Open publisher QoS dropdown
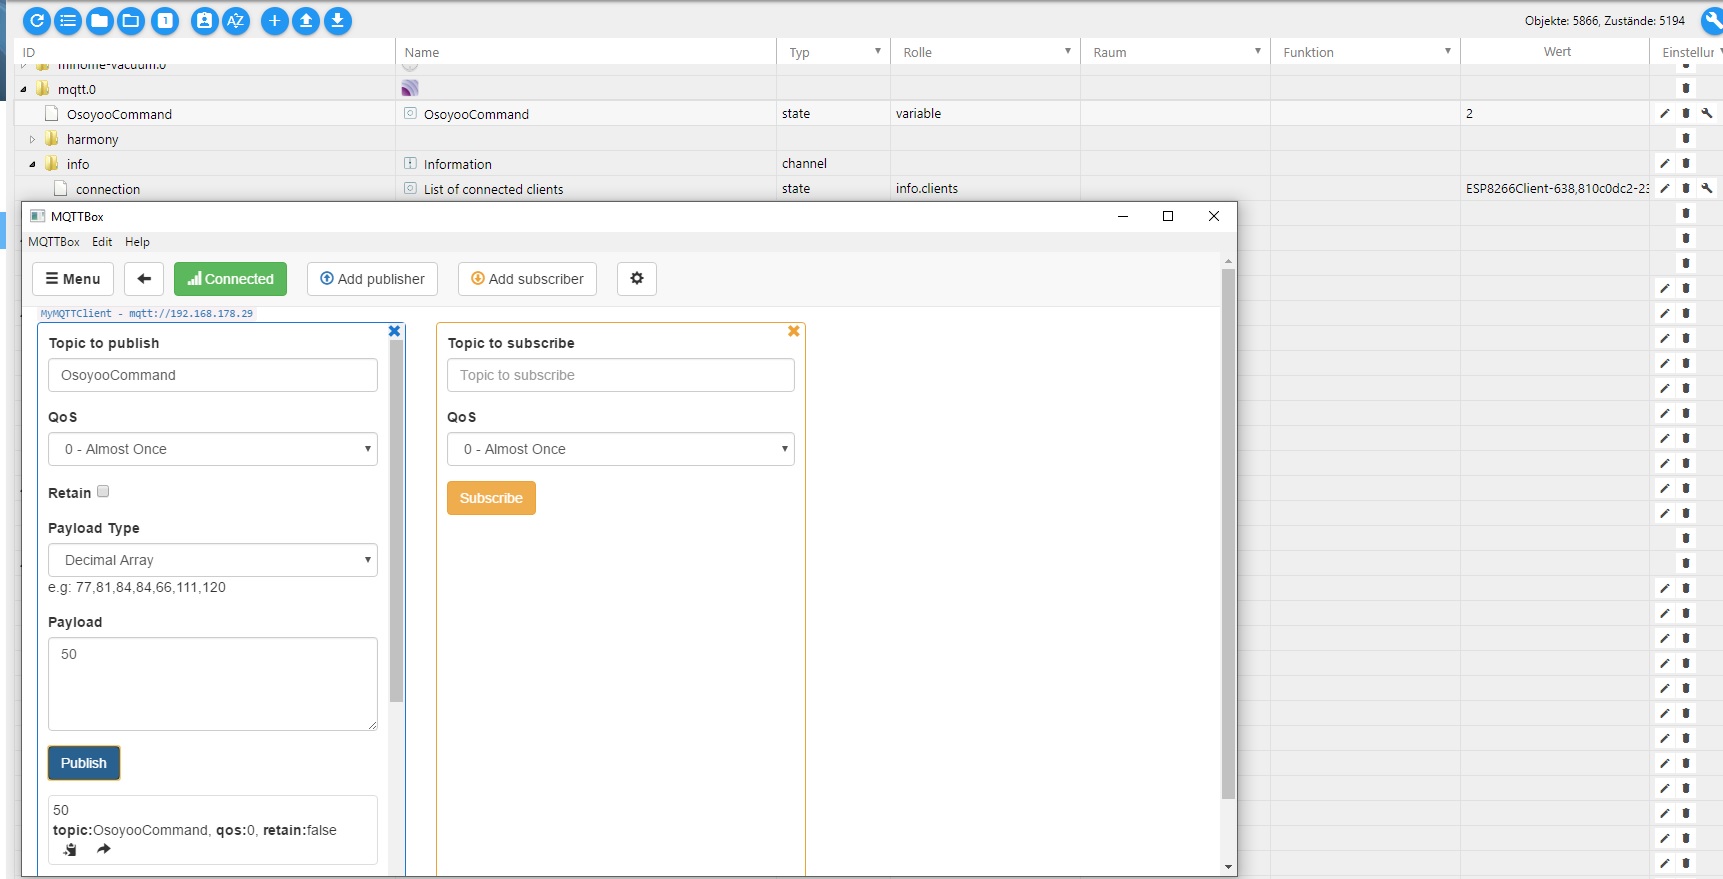The image size is (1723, 879). (x=213, y=449)
